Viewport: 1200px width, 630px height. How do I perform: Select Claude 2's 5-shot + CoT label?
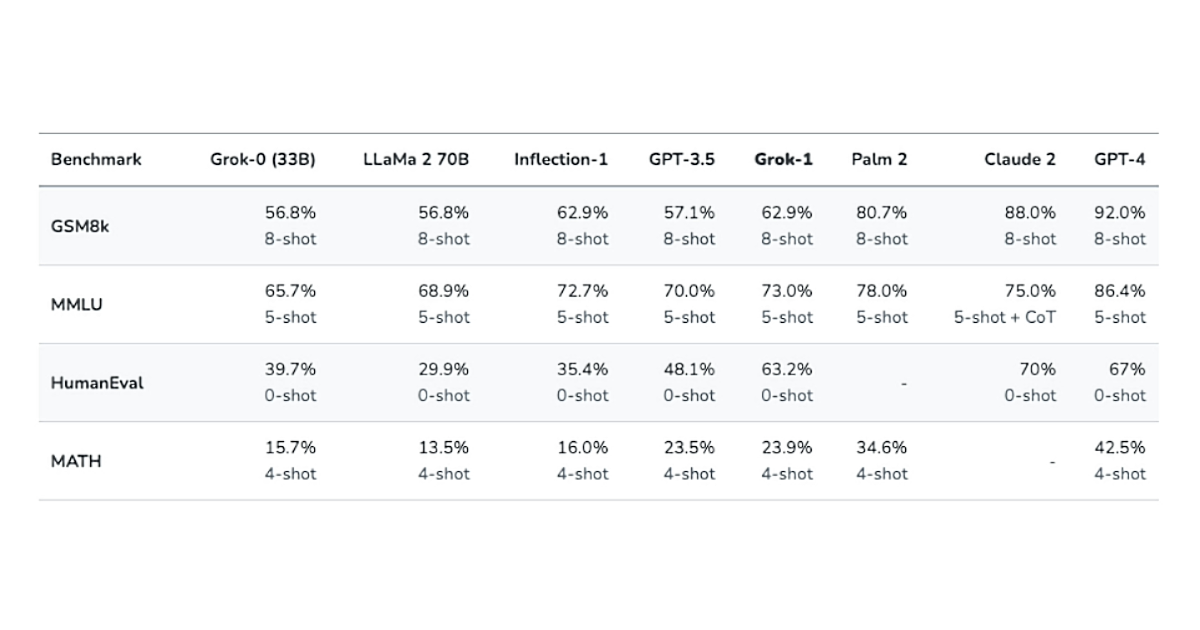pyautogui.click(x=1004, y=317)
